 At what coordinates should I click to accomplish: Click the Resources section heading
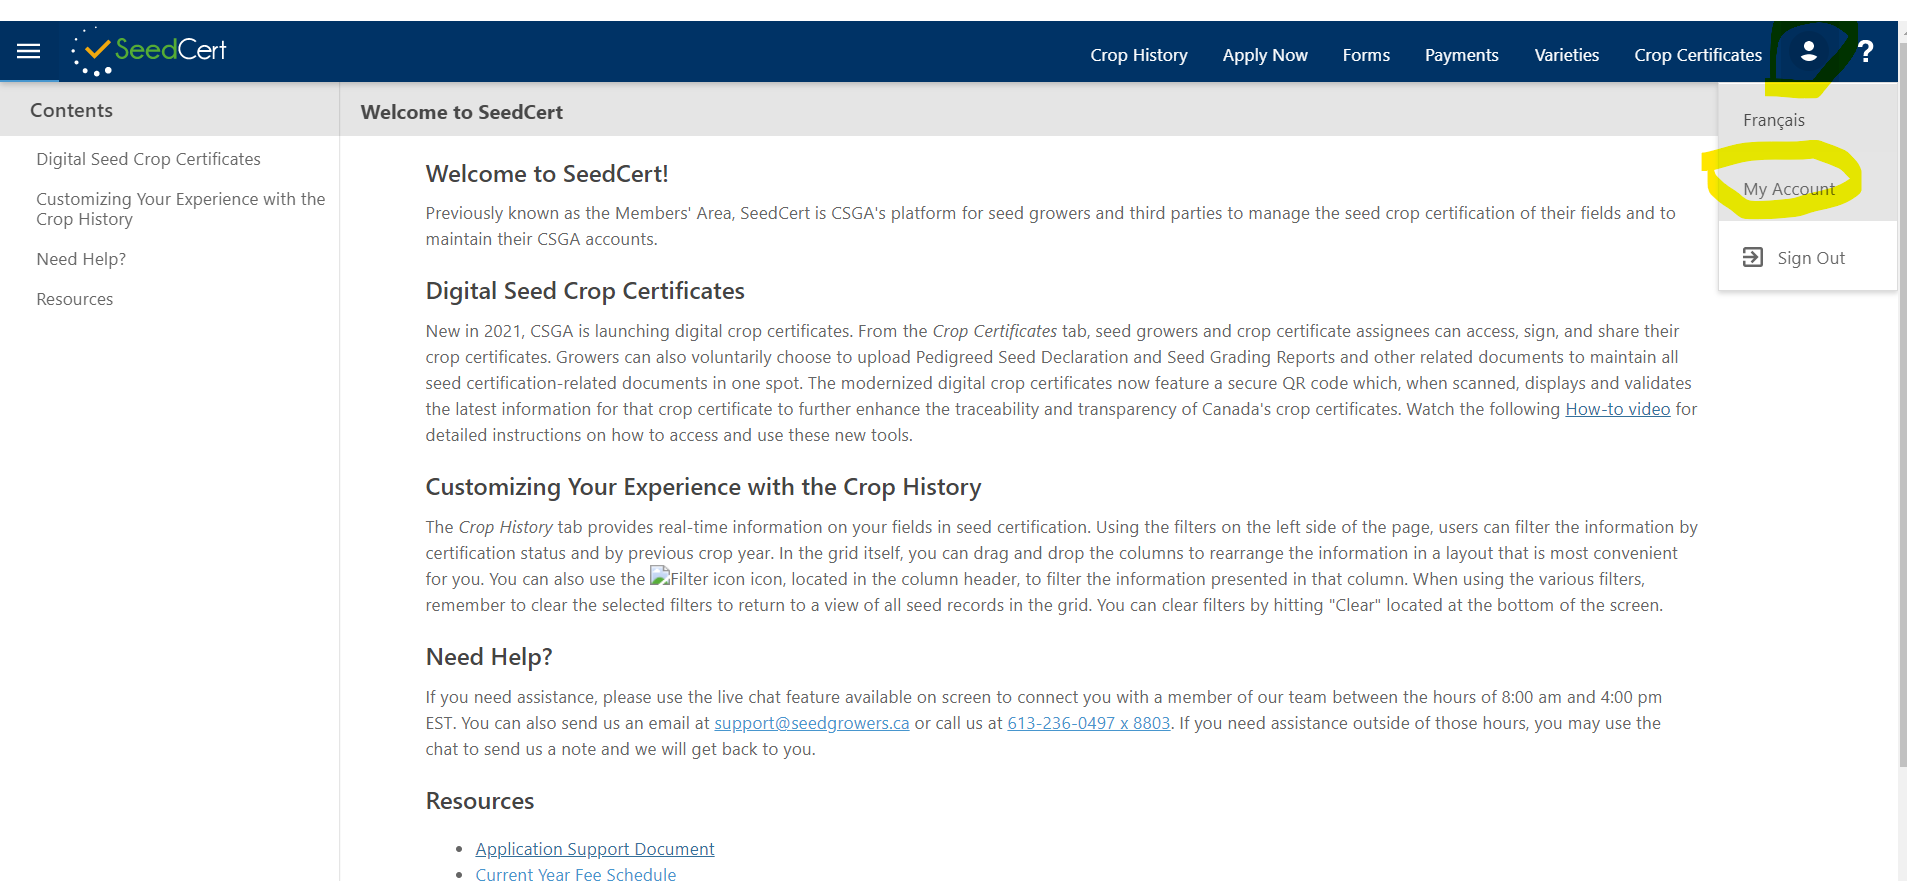pos(479,801)
